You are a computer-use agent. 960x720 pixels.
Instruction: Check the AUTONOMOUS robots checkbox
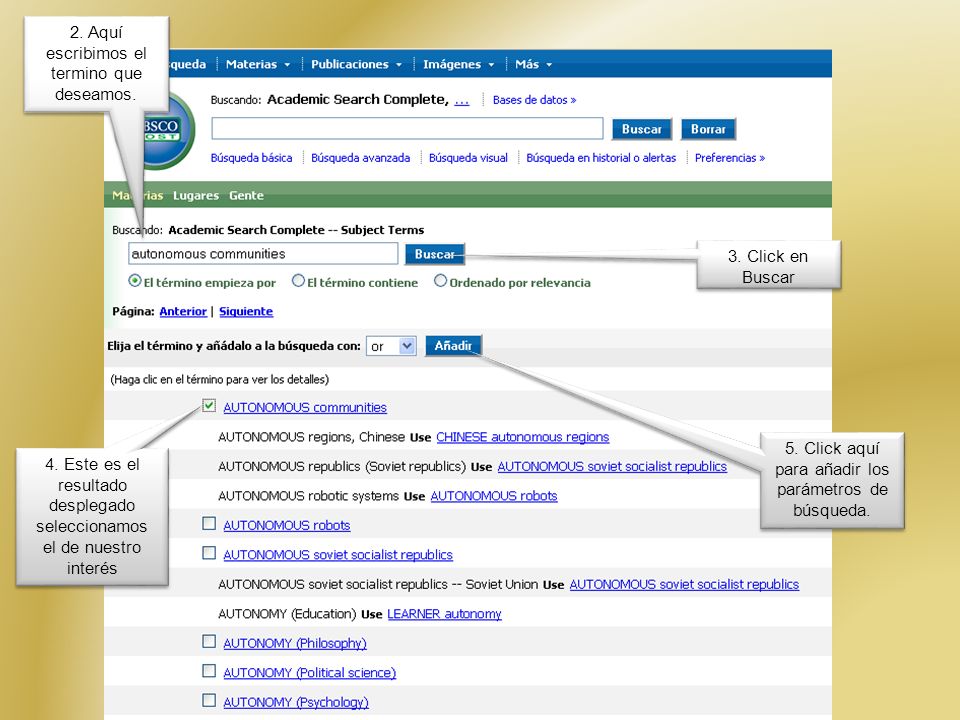209,523
